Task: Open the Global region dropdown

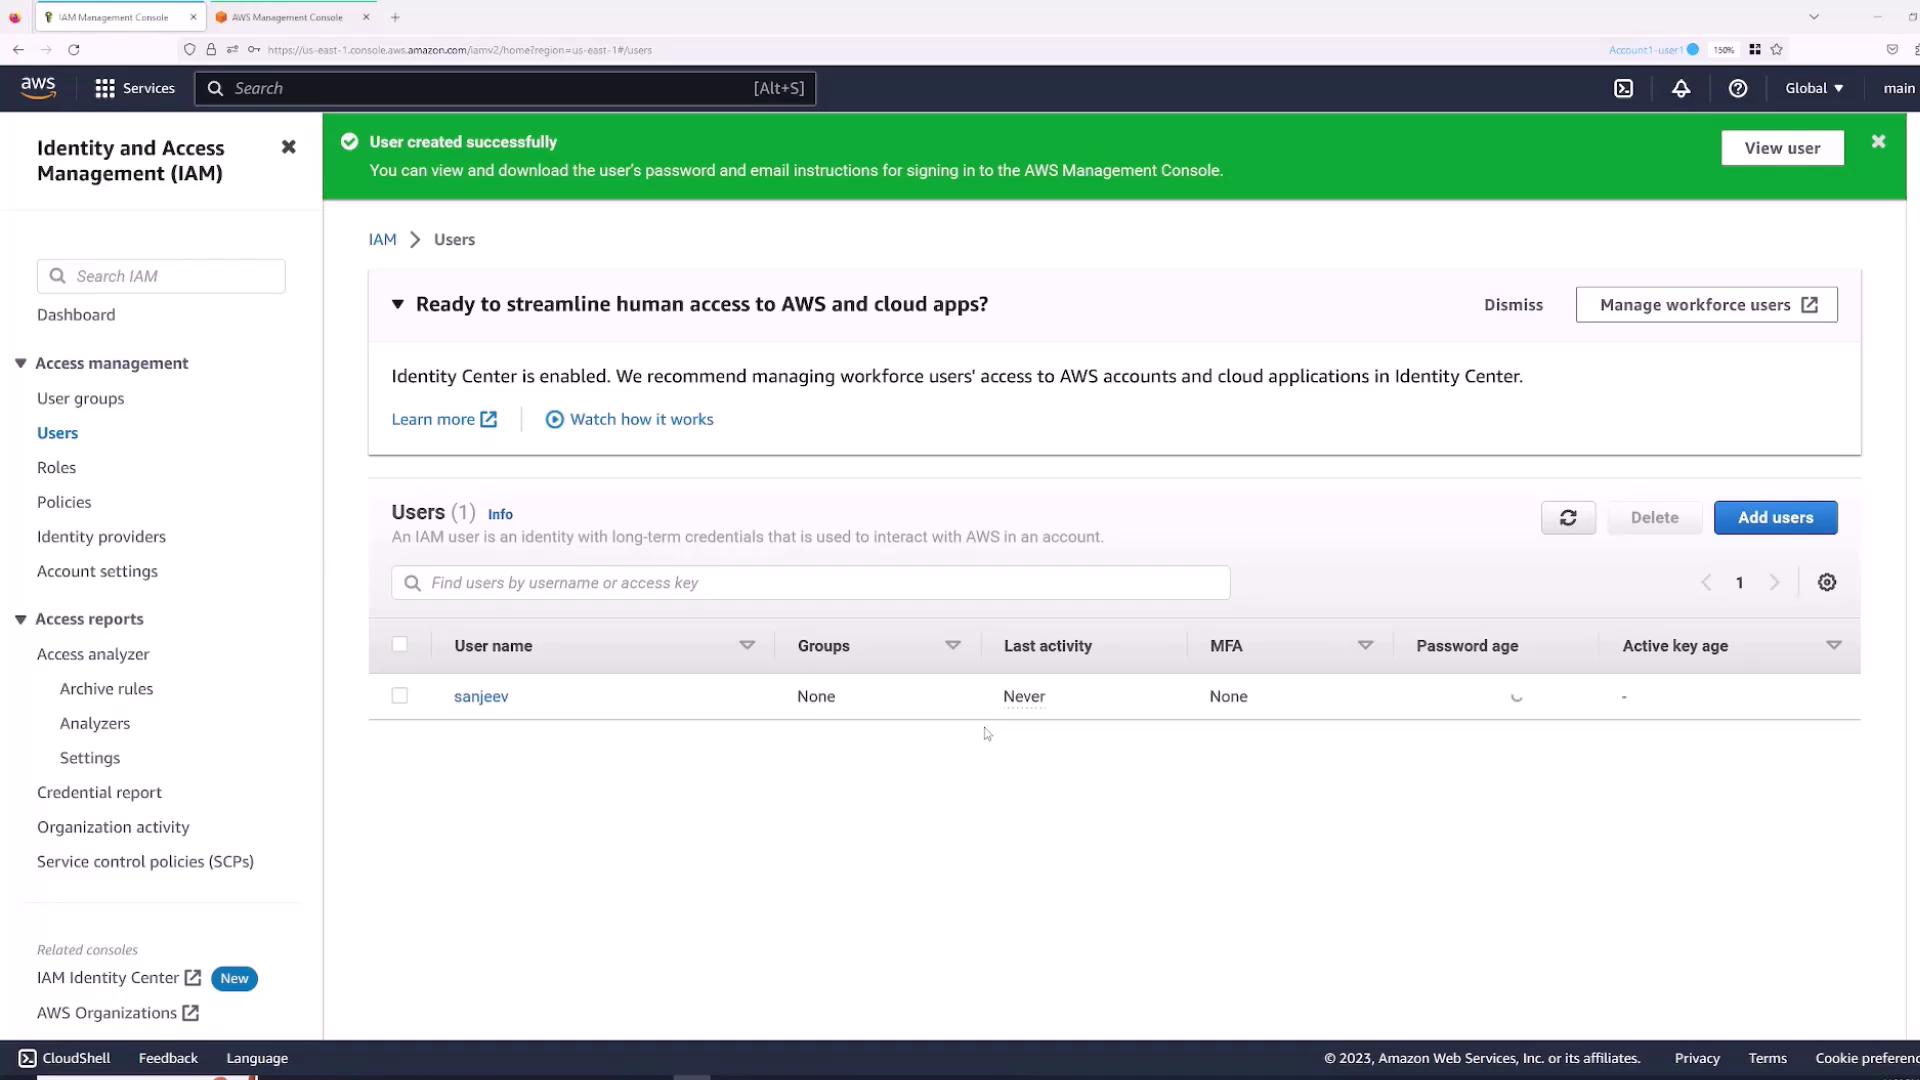Action: pyautogui.click(x=1814, y=88)
